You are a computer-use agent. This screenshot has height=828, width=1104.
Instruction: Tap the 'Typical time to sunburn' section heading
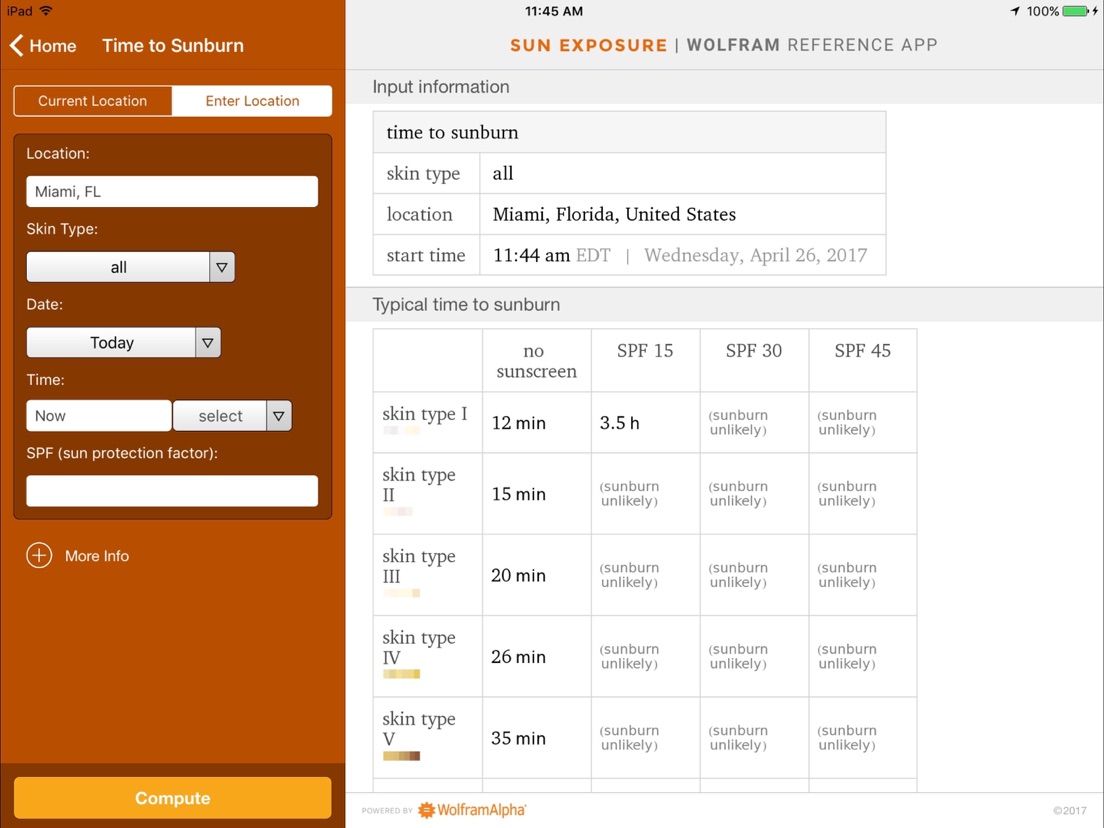click(466, 304)
